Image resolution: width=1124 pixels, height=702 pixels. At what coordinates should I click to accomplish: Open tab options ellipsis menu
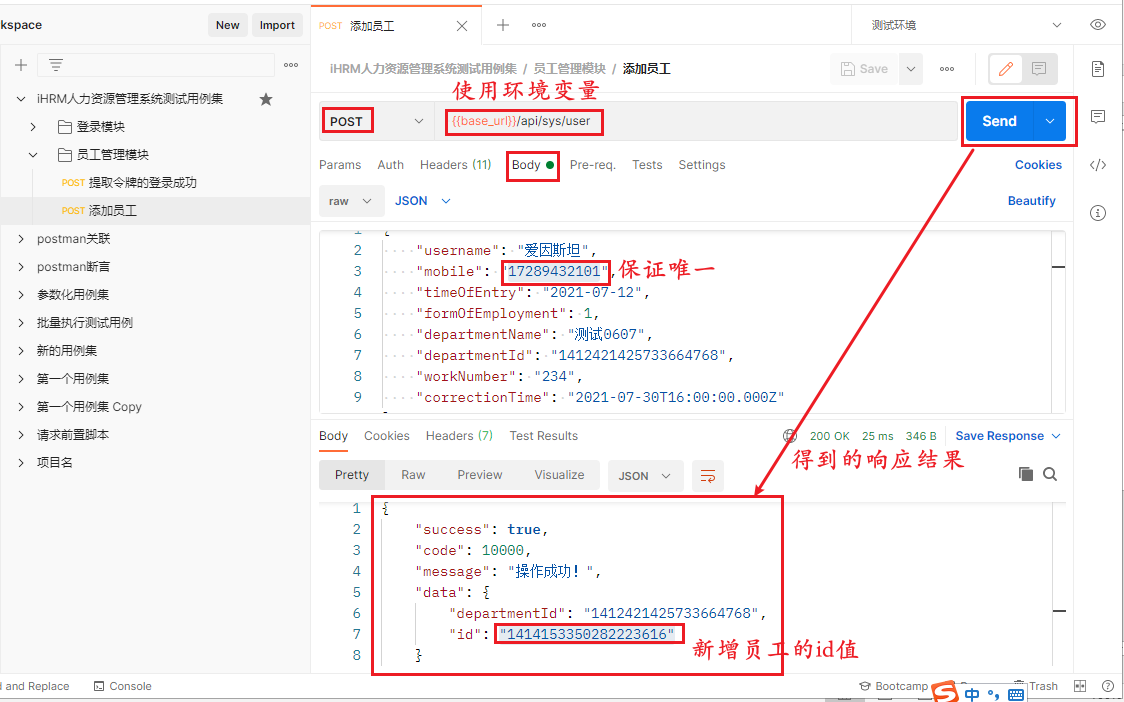[539, 25]
